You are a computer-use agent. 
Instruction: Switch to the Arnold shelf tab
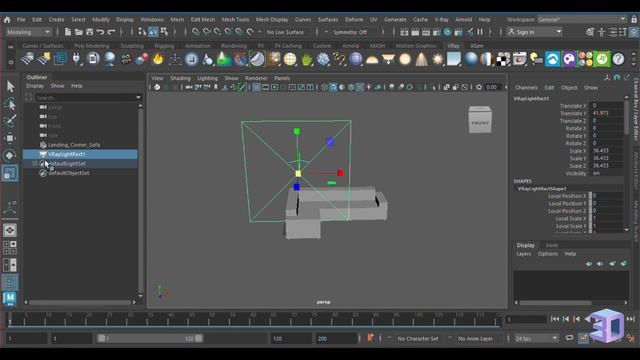coord(350,46)
